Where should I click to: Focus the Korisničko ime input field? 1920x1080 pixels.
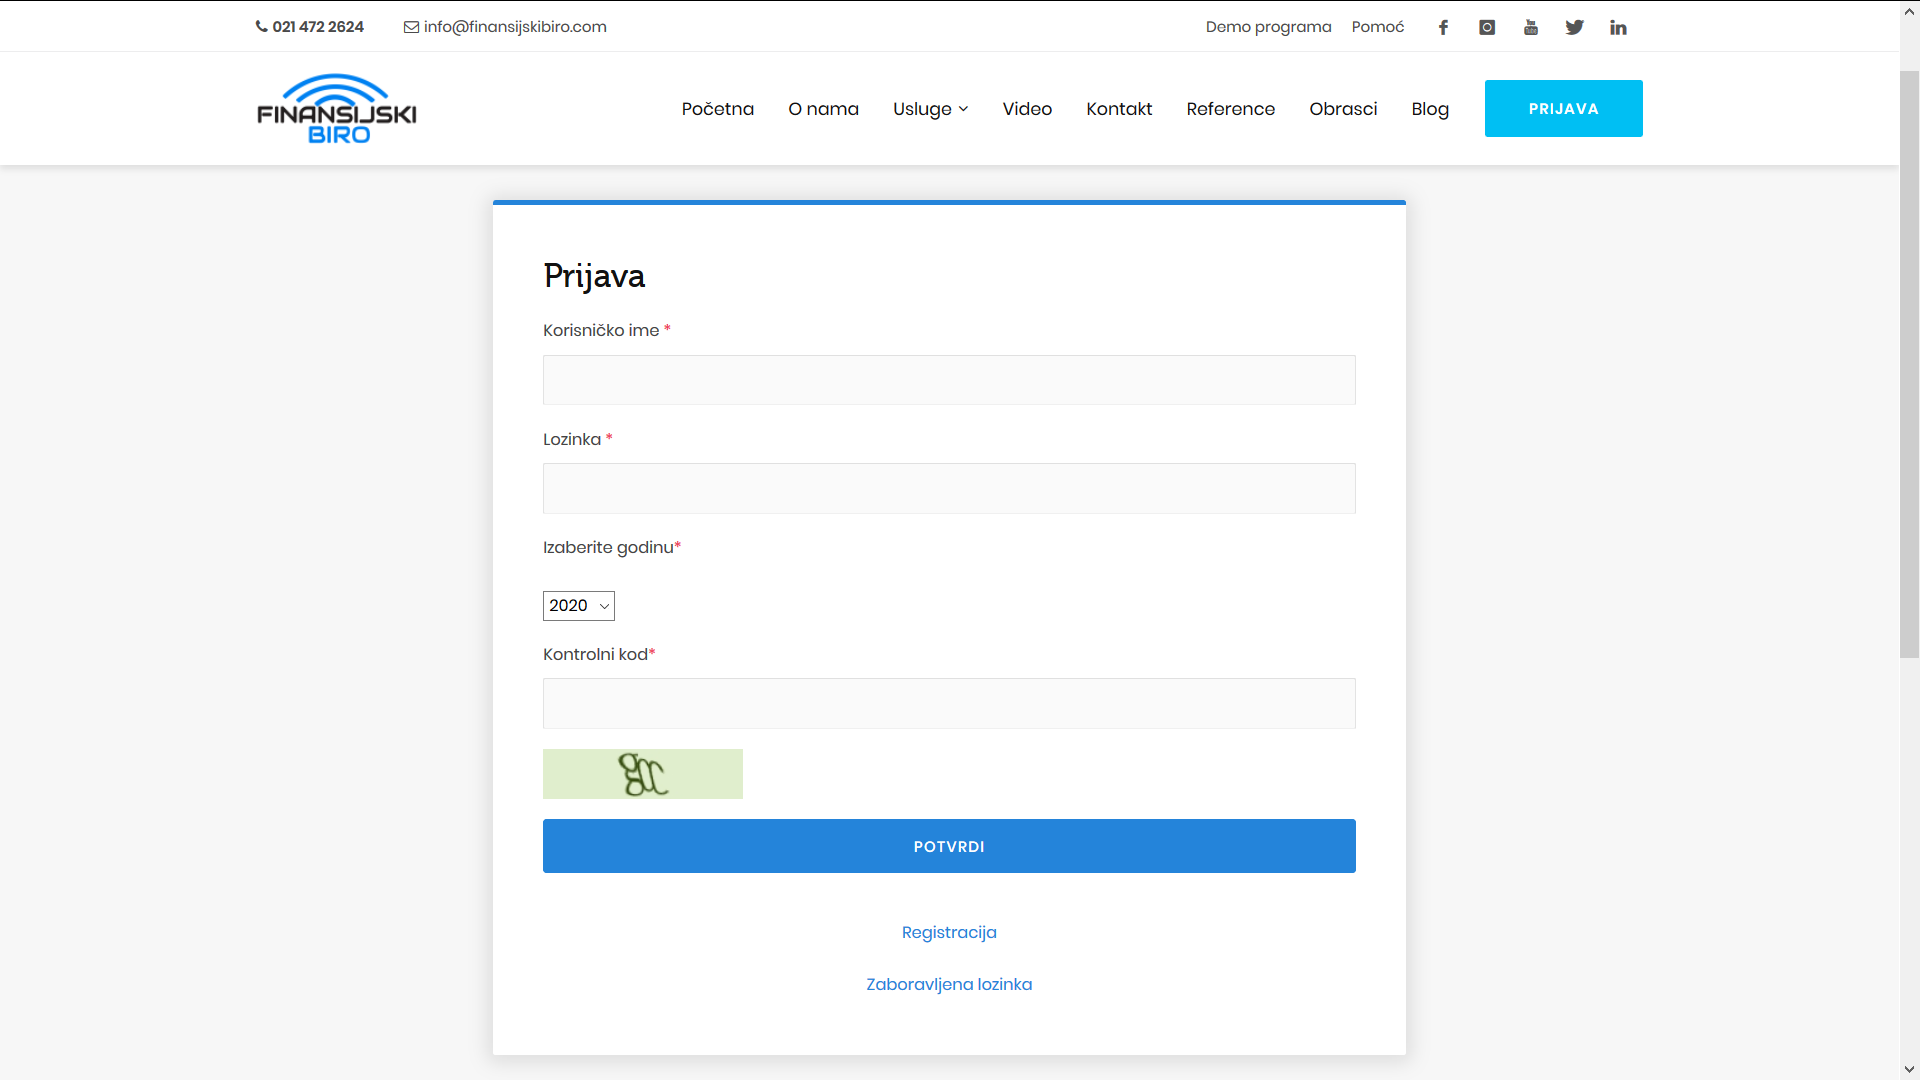[x=949, y=380]
